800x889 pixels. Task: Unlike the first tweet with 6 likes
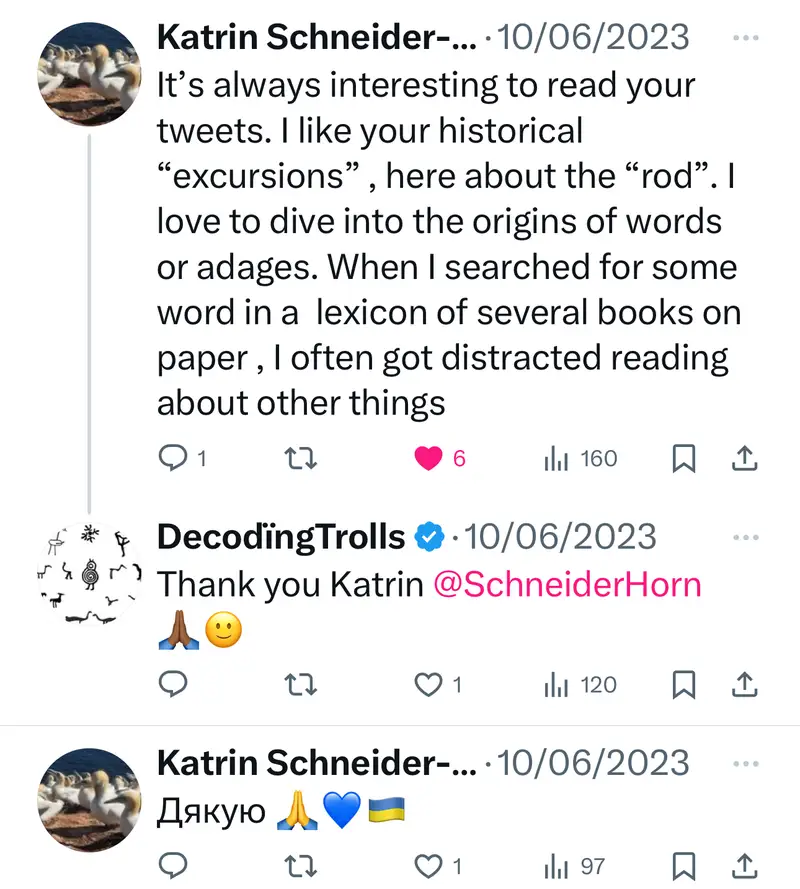(x=429, y=459)
